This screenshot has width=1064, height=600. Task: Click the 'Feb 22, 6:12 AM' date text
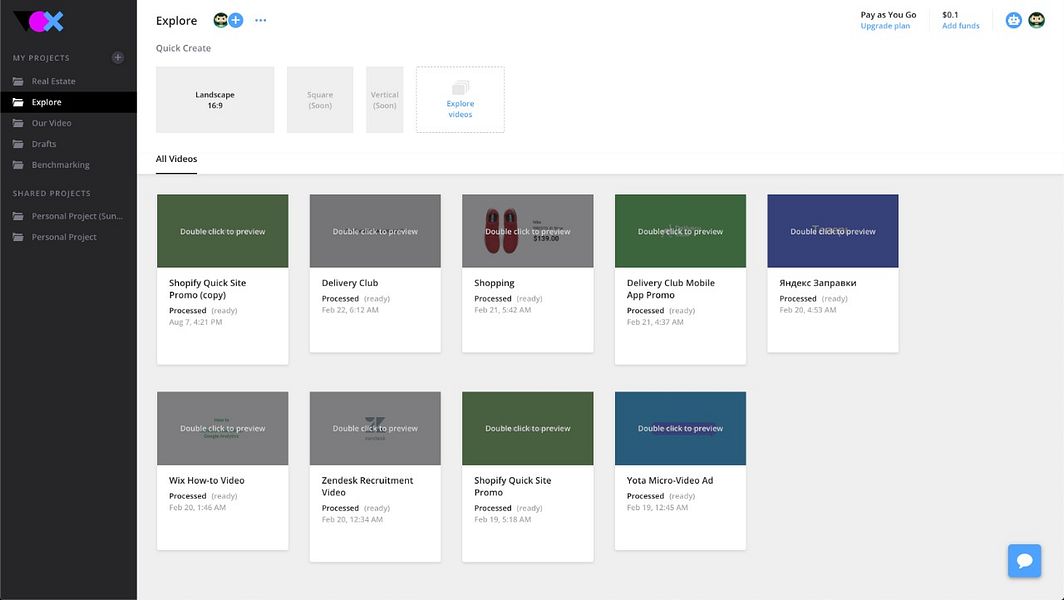click(350, 310)
